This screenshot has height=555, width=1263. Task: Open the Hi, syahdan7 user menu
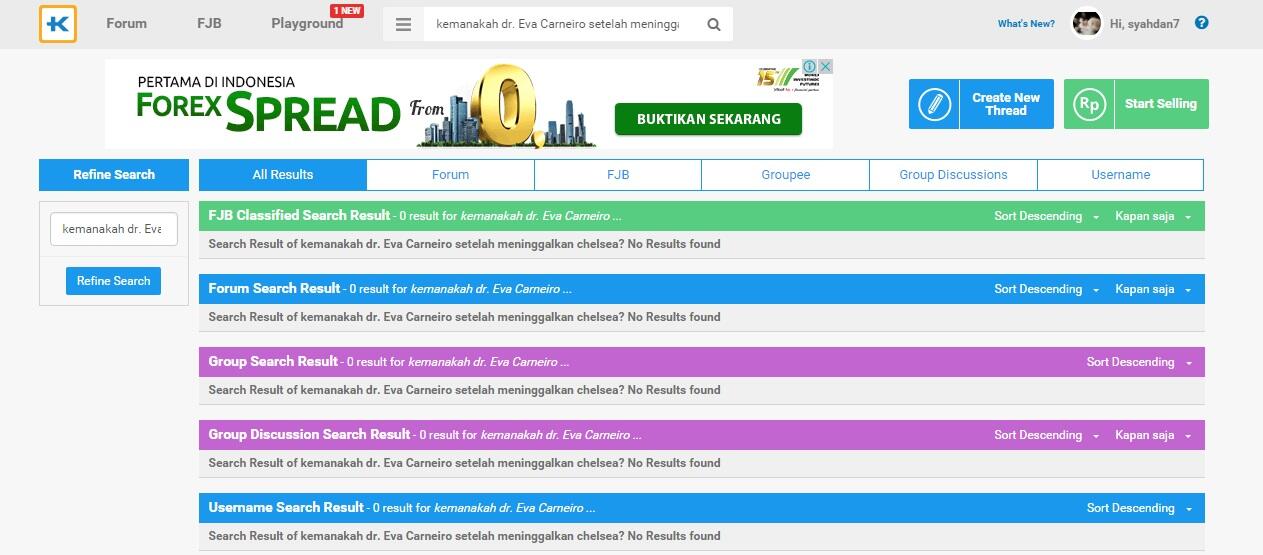tap(1144, 24)
